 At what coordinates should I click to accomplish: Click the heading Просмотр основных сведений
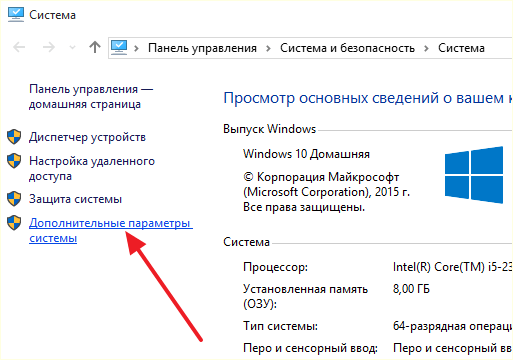coord(368,98)
